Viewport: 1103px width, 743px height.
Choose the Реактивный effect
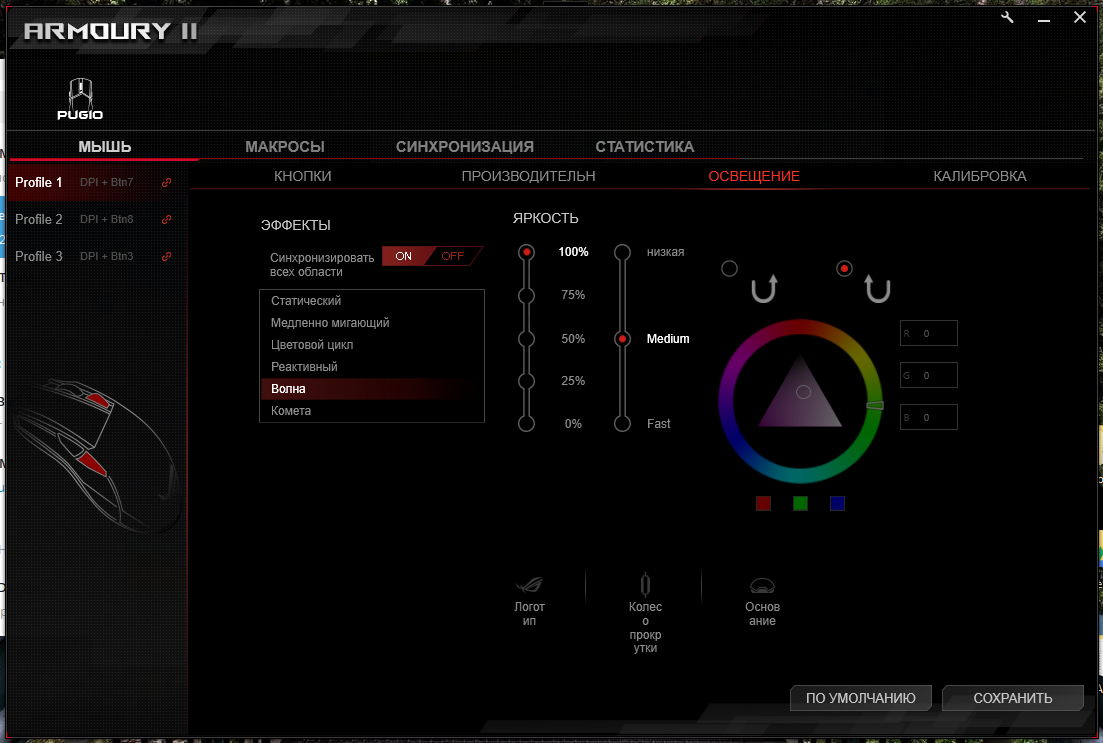(x=371, y=367)
